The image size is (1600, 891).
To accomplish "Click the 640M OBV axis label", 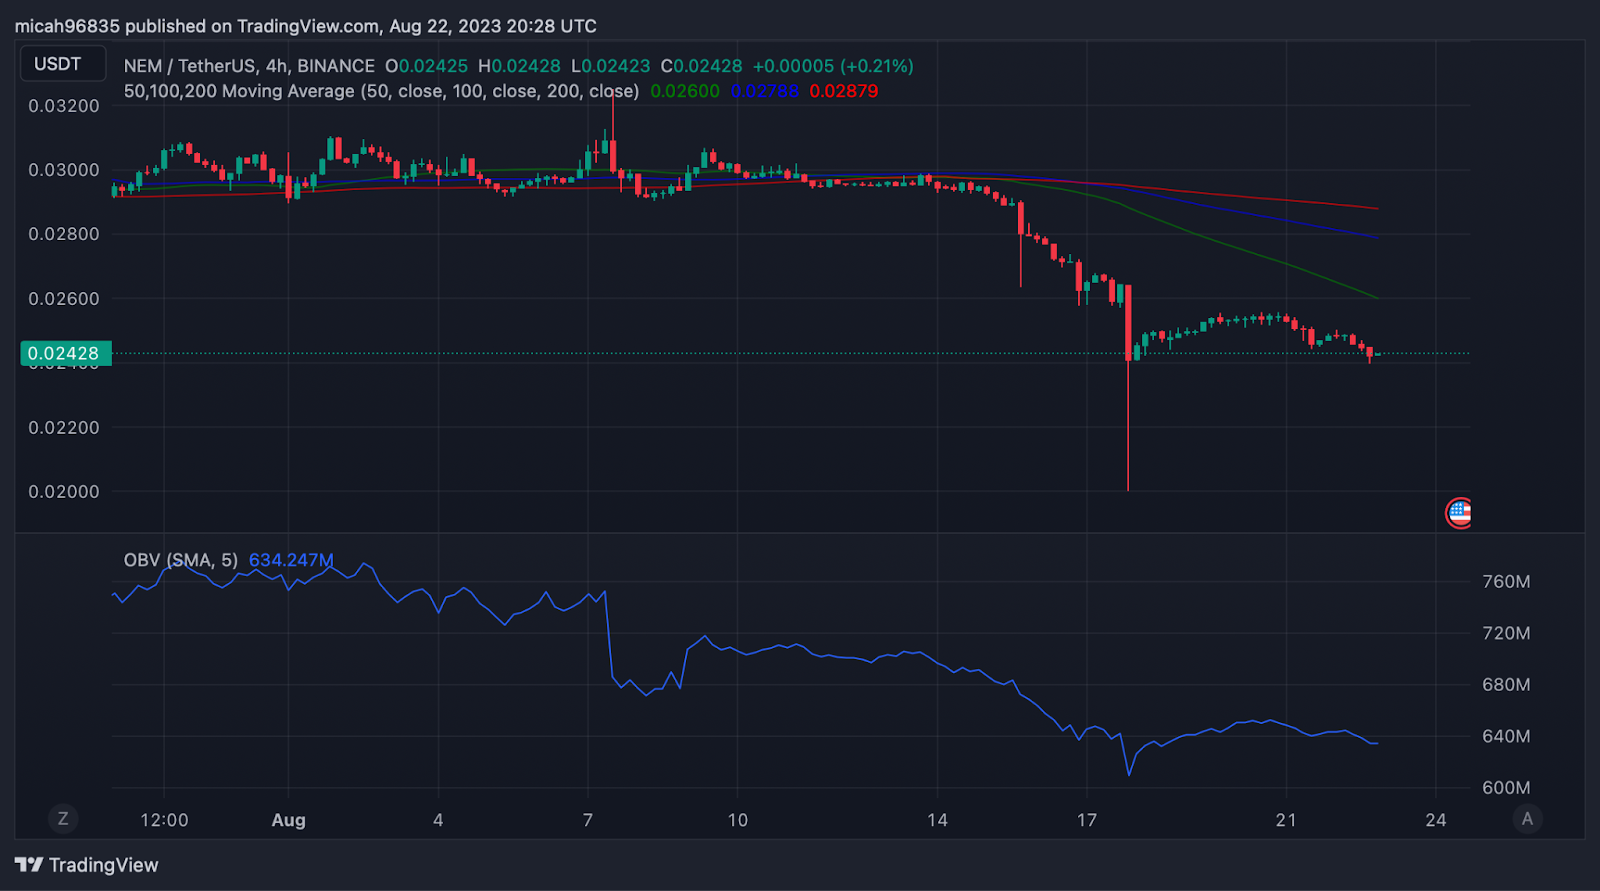I will 1506,736.
